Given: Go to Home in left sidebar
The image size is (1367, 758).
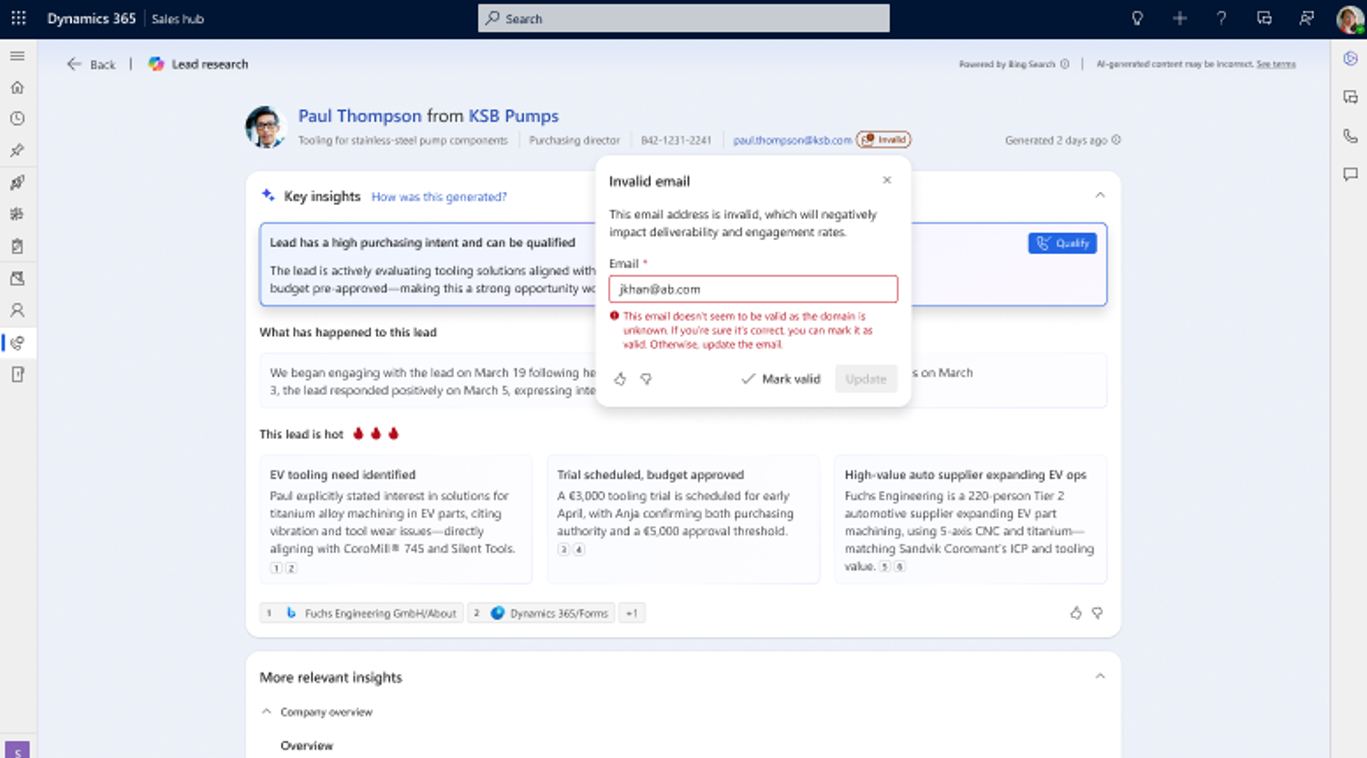Looking at the screenshot, I should [x=17, y=87].
